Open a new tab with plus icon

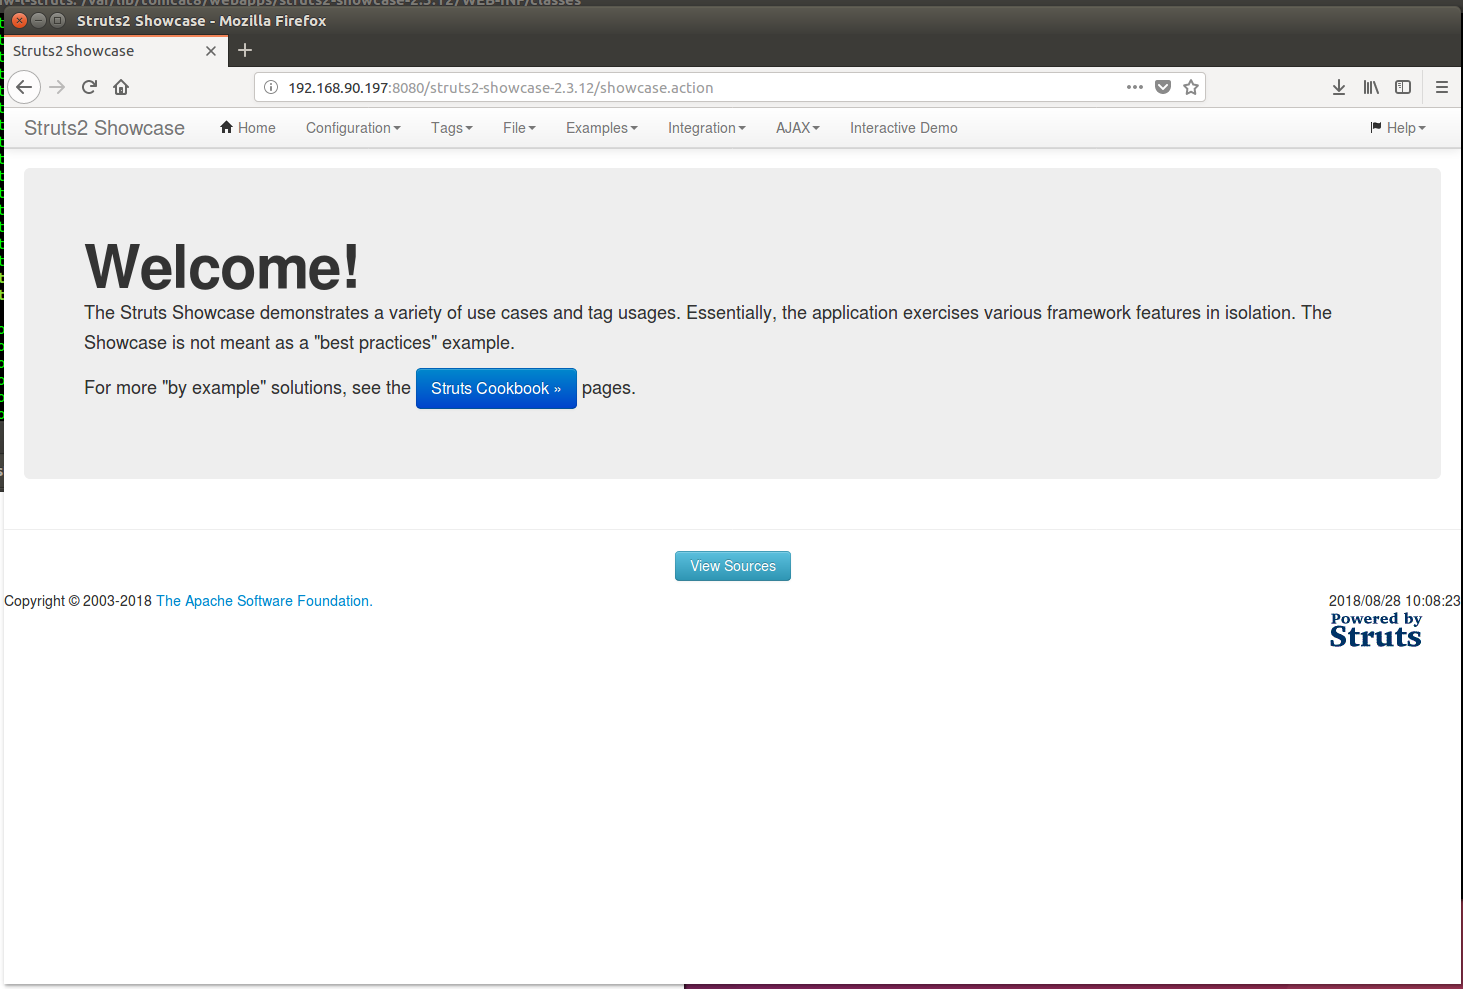[x=245, y=50]
